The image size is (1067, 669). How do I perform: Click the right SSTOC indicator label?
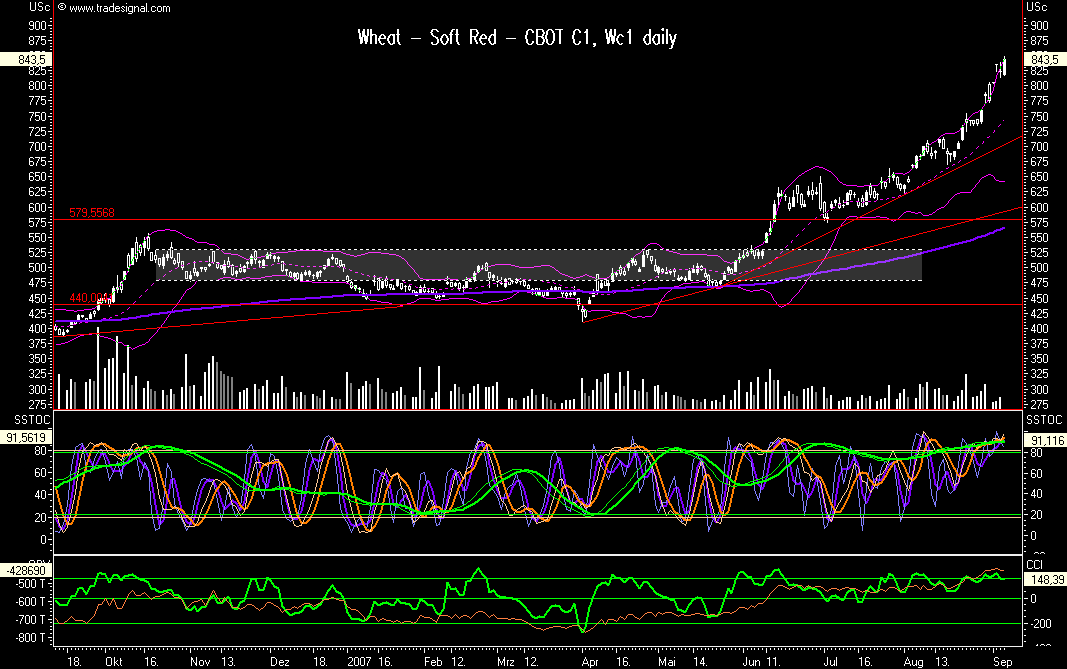pos(1040,415)
